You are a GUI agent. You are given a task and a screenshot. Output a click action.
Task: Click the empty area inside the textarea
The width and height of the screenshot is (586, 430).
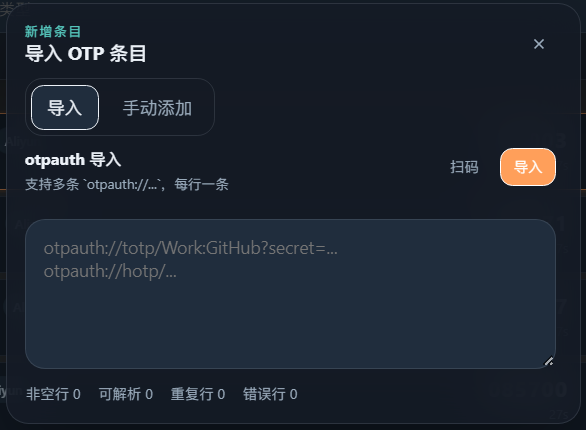[x=290, y=321]
